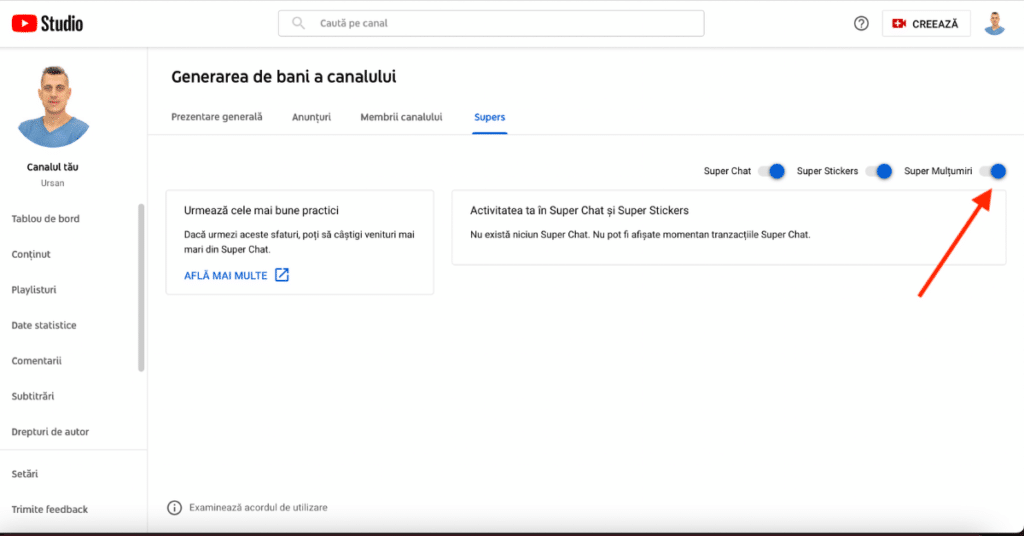Open Examinează acordul de utilizare link

point(258,507)
